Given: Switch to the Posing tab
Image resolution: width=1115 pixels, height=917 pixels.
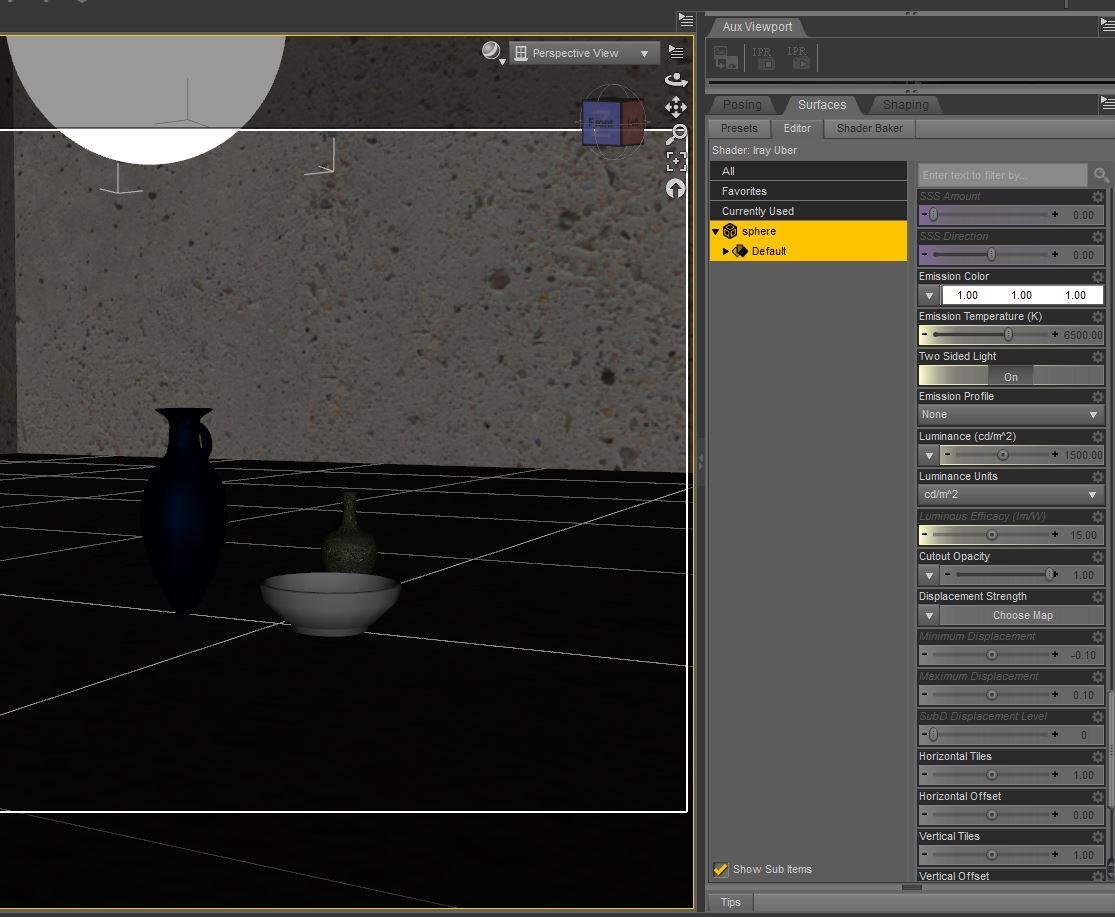Looking at the screenshot, I should click(x=742, y=104).
